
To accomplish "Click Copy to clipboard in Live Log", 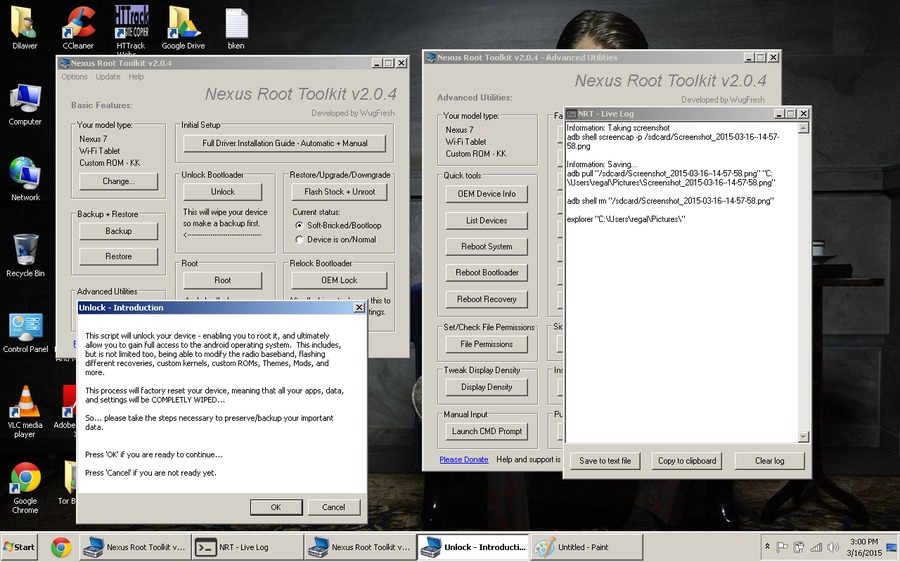I will (x=686, y=460).
